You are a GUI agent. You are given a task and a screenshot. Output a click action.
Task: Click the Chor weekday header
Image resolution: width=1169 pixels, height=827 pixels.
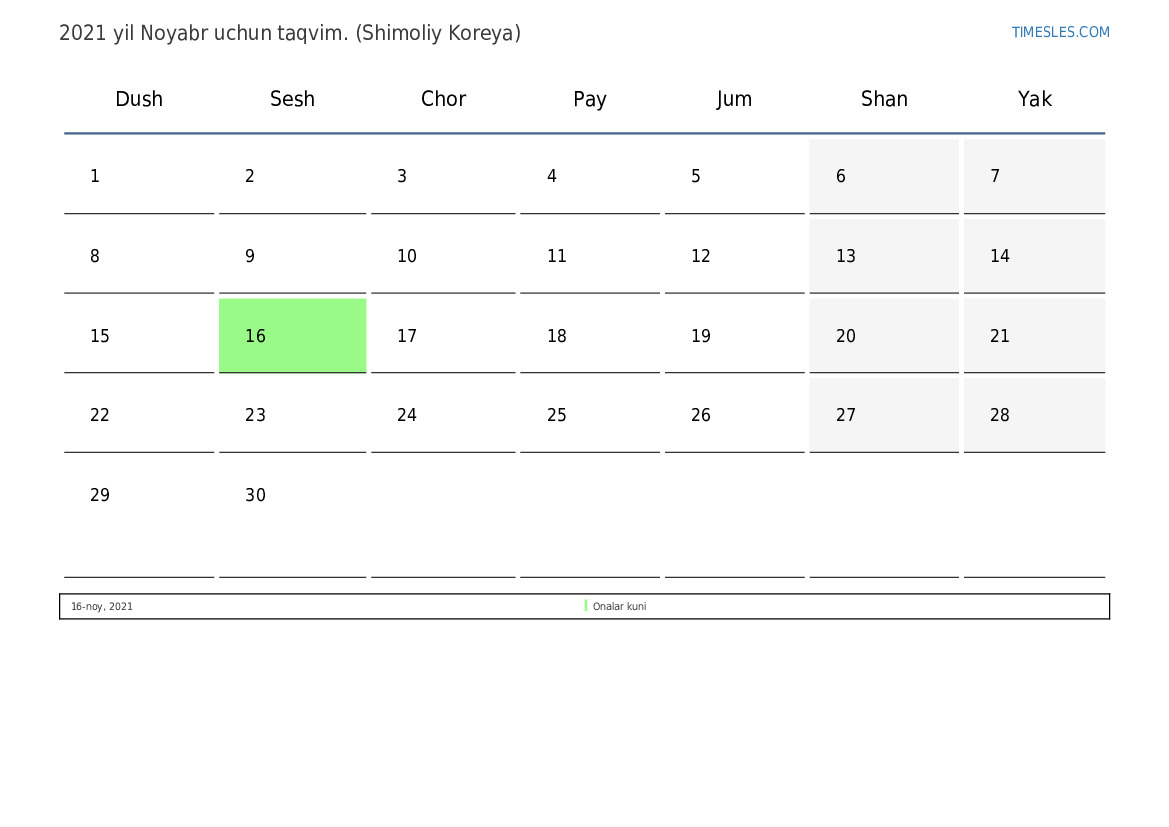click(443, 99)
